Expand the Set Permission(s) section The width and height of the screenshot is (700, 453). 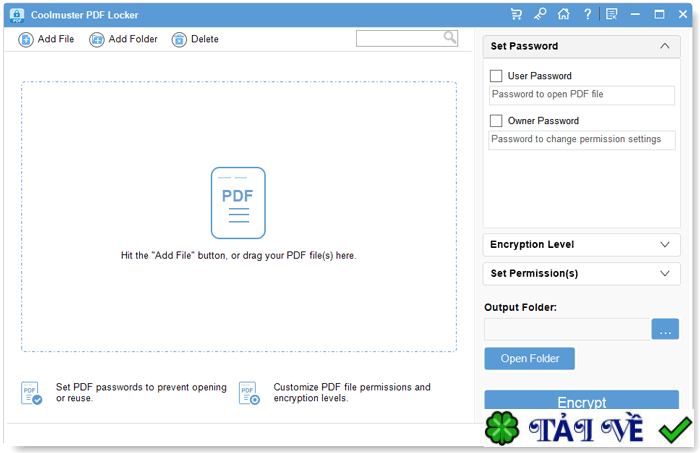tap(581, 274)
